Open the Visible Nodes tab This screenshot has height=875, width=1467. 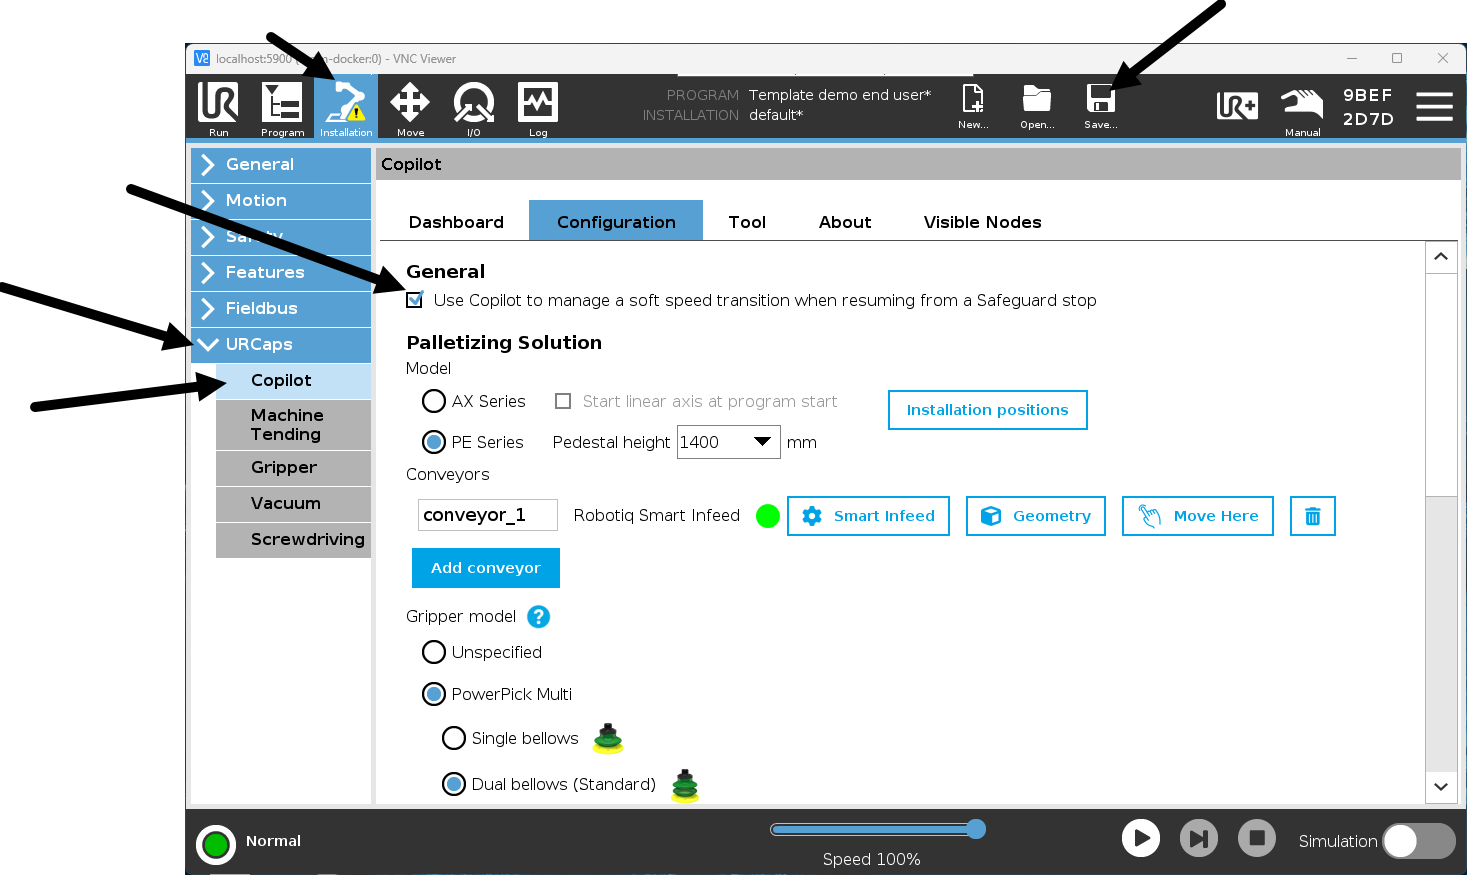(982, 222)
